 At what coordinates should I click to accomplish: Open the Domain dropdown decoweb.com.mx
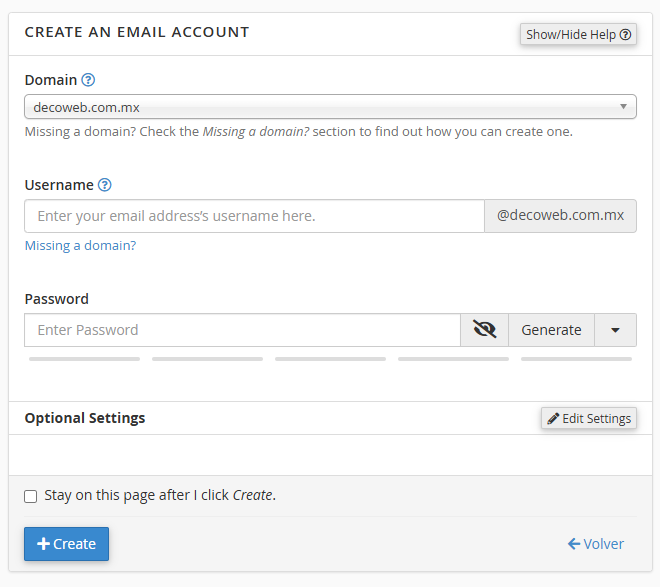tap(330, 106)
